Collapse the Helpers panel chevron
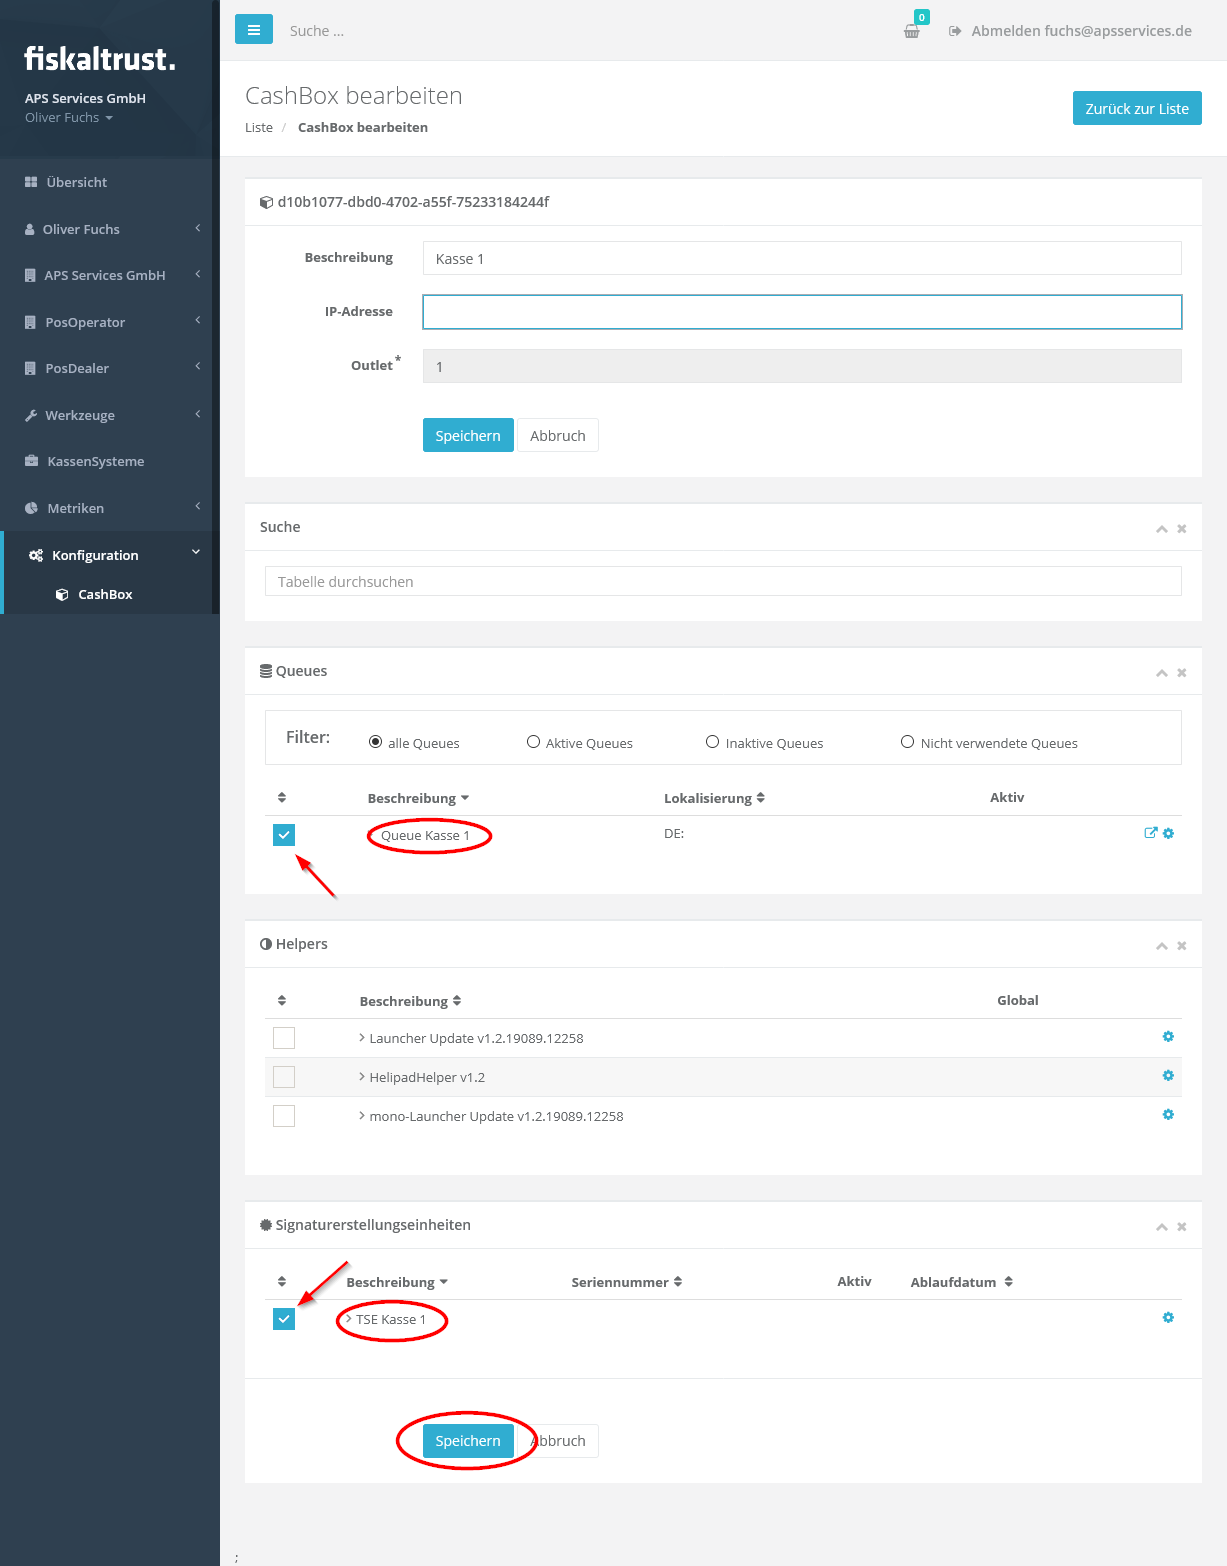The image size is (1227, 1566). tap(1161, 946)
